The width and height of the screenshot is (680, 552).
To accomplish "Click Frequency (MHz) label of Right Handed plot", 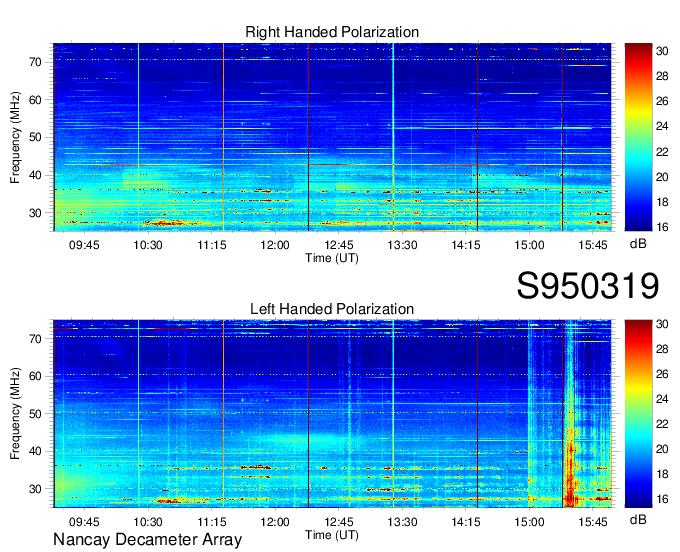I will (15, 137).
